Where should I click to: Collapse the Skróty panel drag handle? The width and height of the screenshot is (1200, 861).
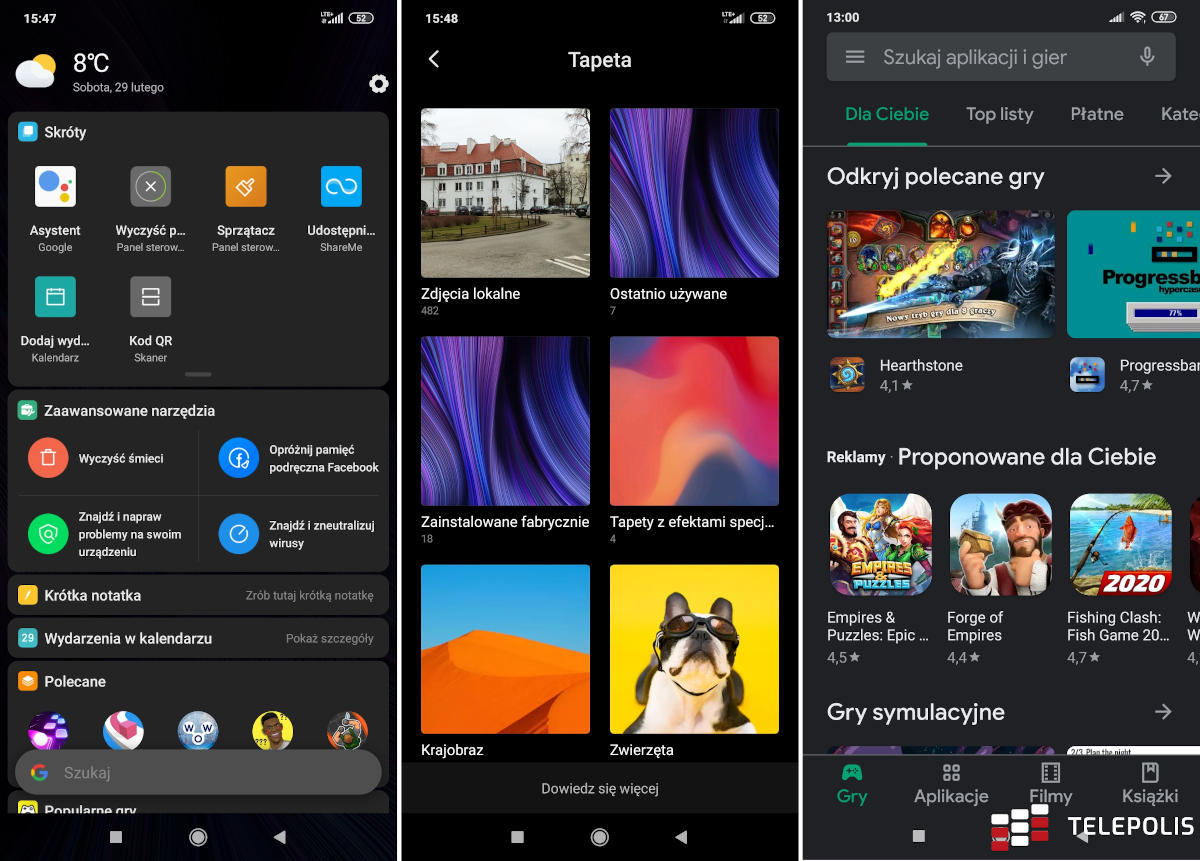pos(198,374)
